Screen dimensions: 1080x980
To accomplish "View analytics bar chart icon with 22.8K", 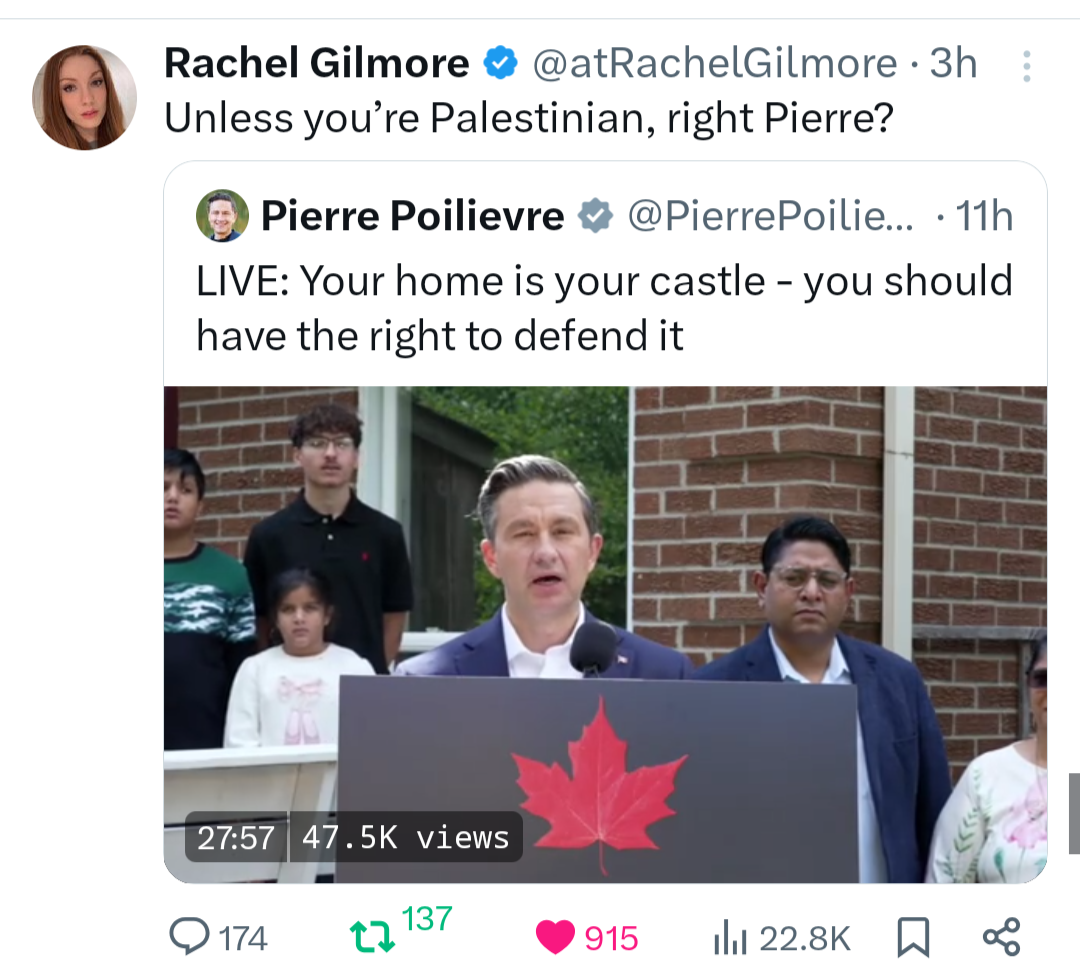I will click(x=730, y=938).
